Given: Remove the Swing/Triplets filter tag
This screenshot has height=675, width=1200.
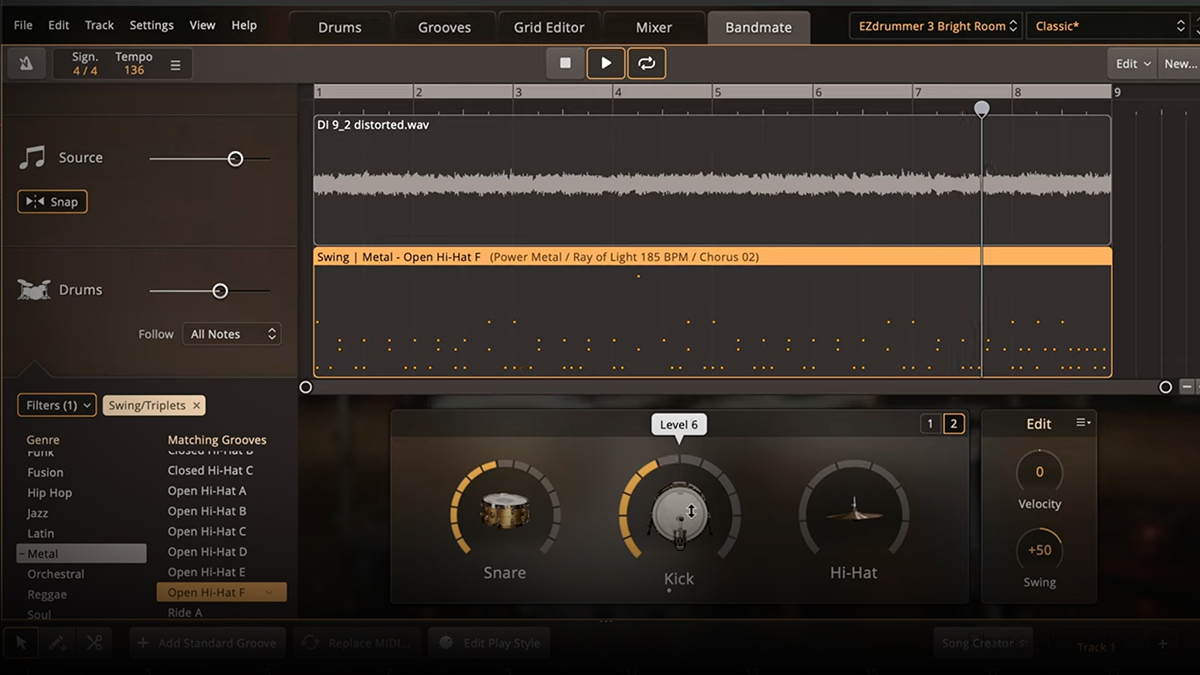Looking at the screenshot, I should click(x=197, y=405).
